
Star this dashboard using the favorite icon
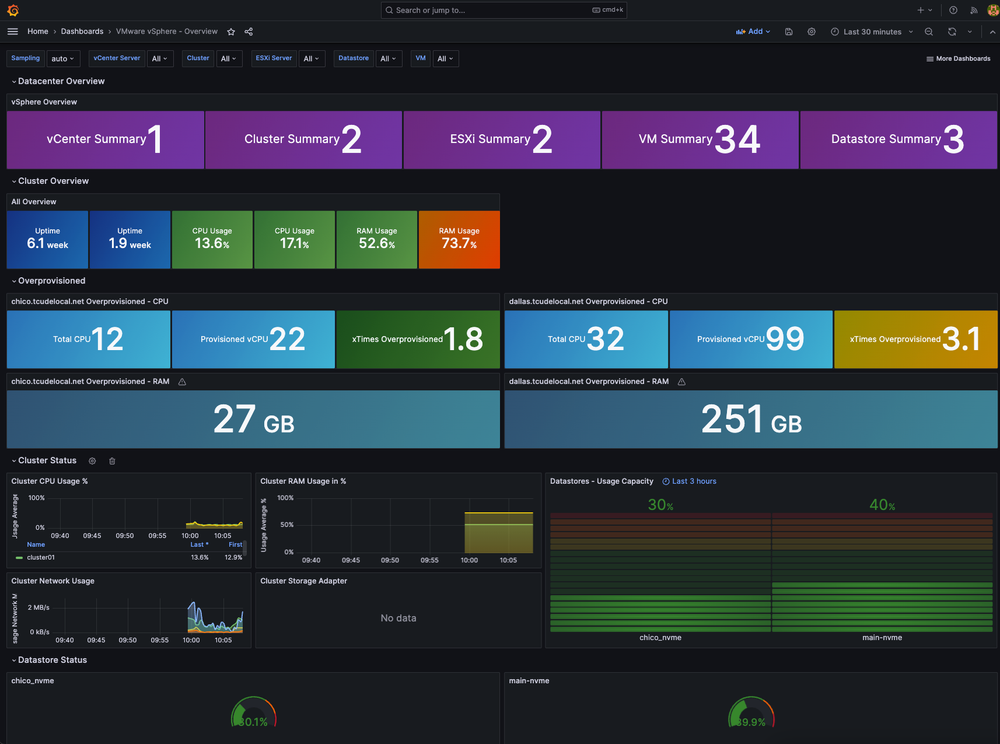(231, 31)
